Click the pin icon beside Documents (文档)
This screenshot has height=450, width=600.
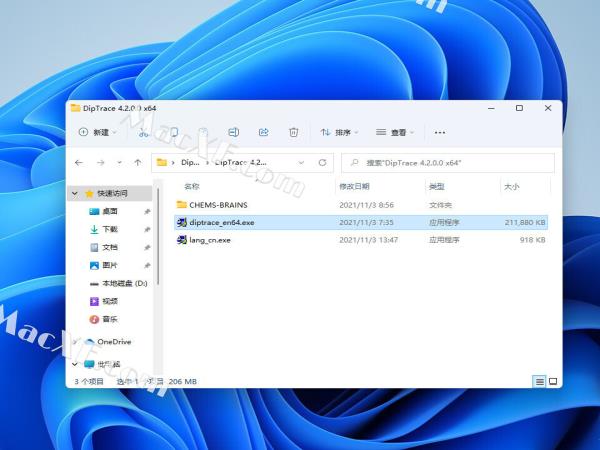tap(147, 247)
